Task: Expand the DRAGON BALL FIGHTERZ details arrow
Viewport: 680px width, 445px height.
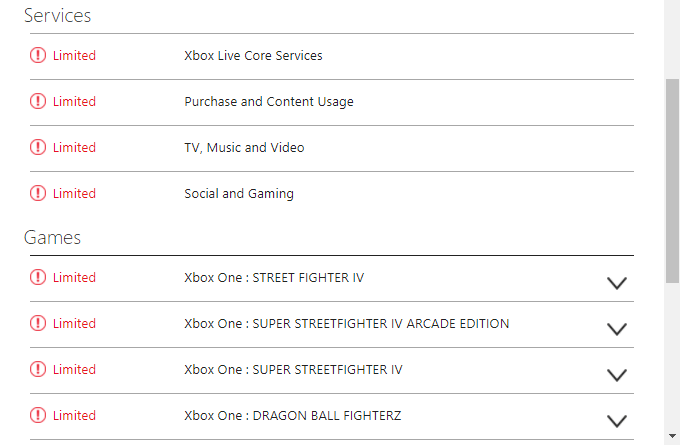Action: coord(617,421)
